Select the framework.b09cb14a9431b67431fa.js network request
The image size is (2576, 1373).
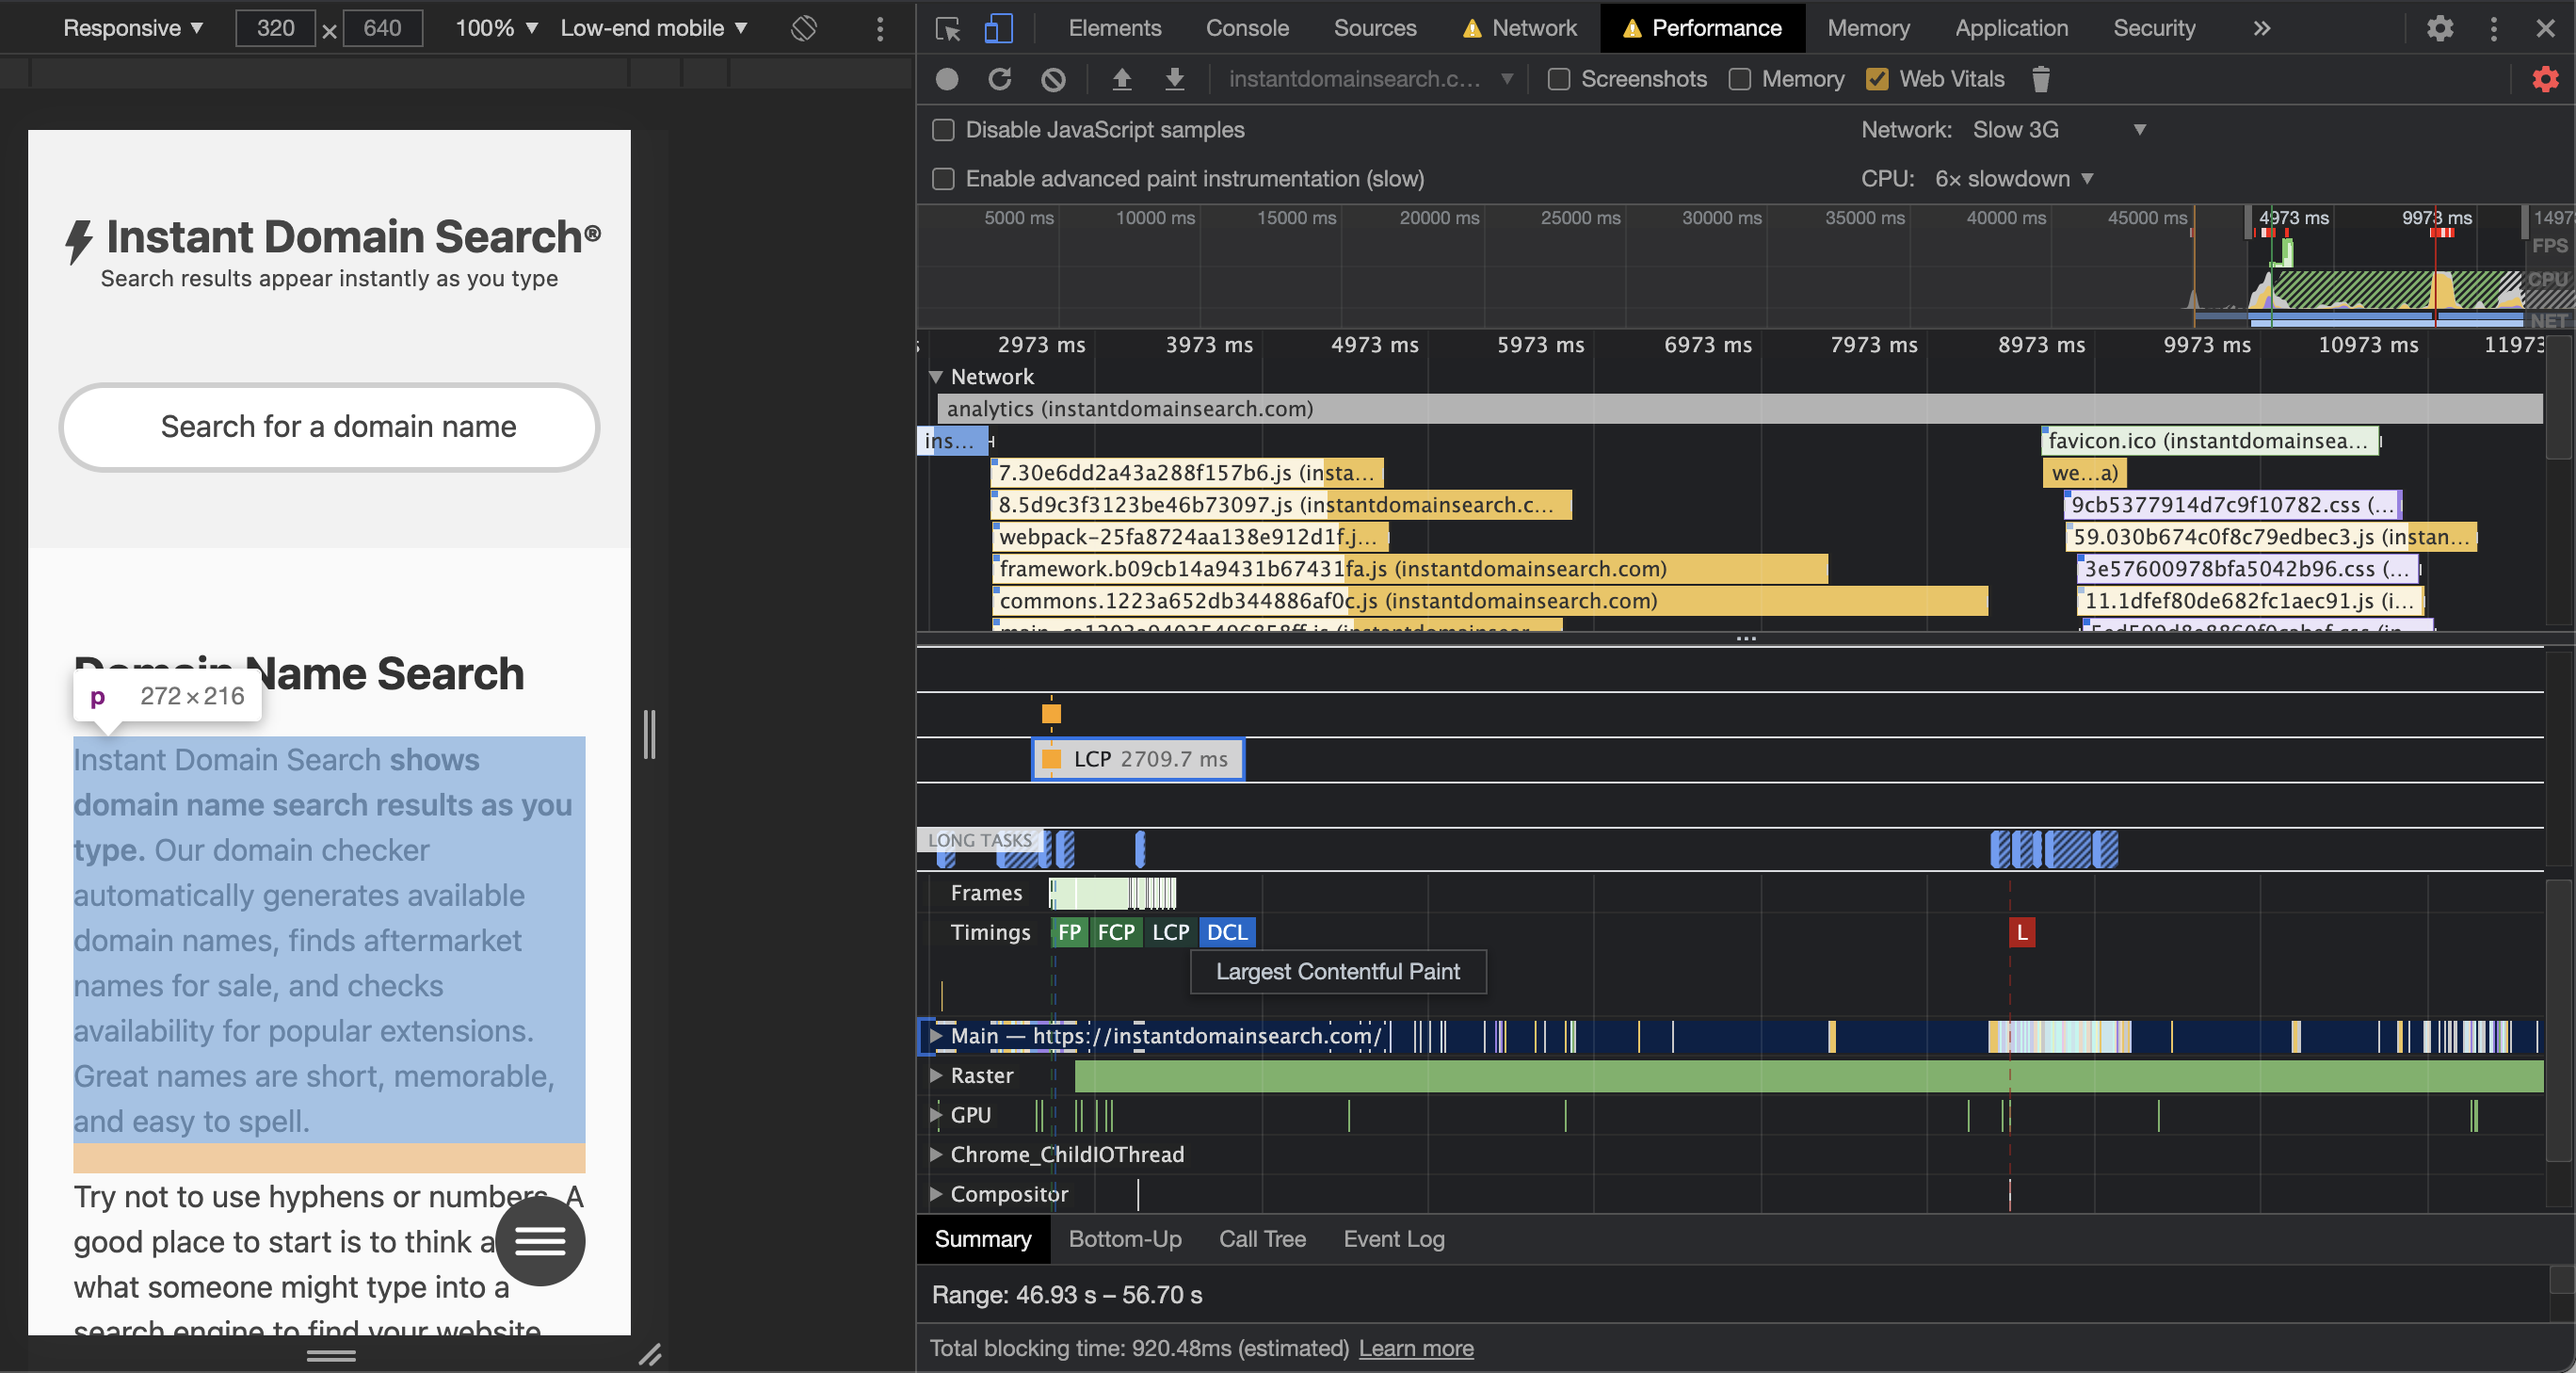click(x=1410, y=569)
